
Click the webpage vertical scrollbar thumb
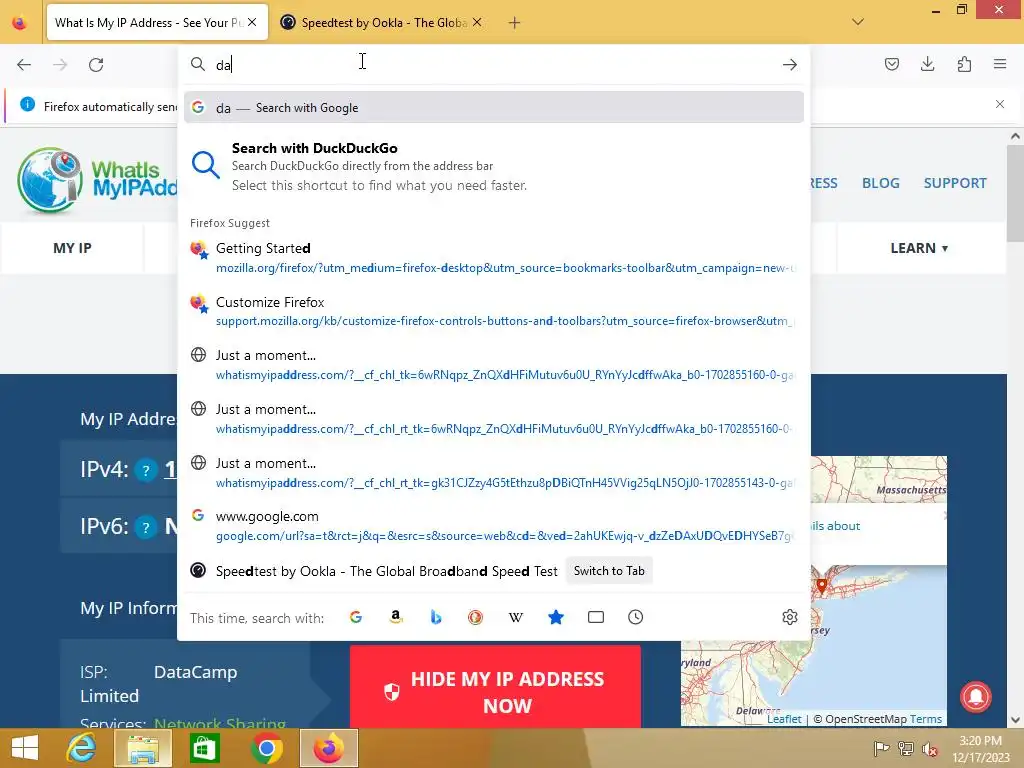coord(1015,193)
